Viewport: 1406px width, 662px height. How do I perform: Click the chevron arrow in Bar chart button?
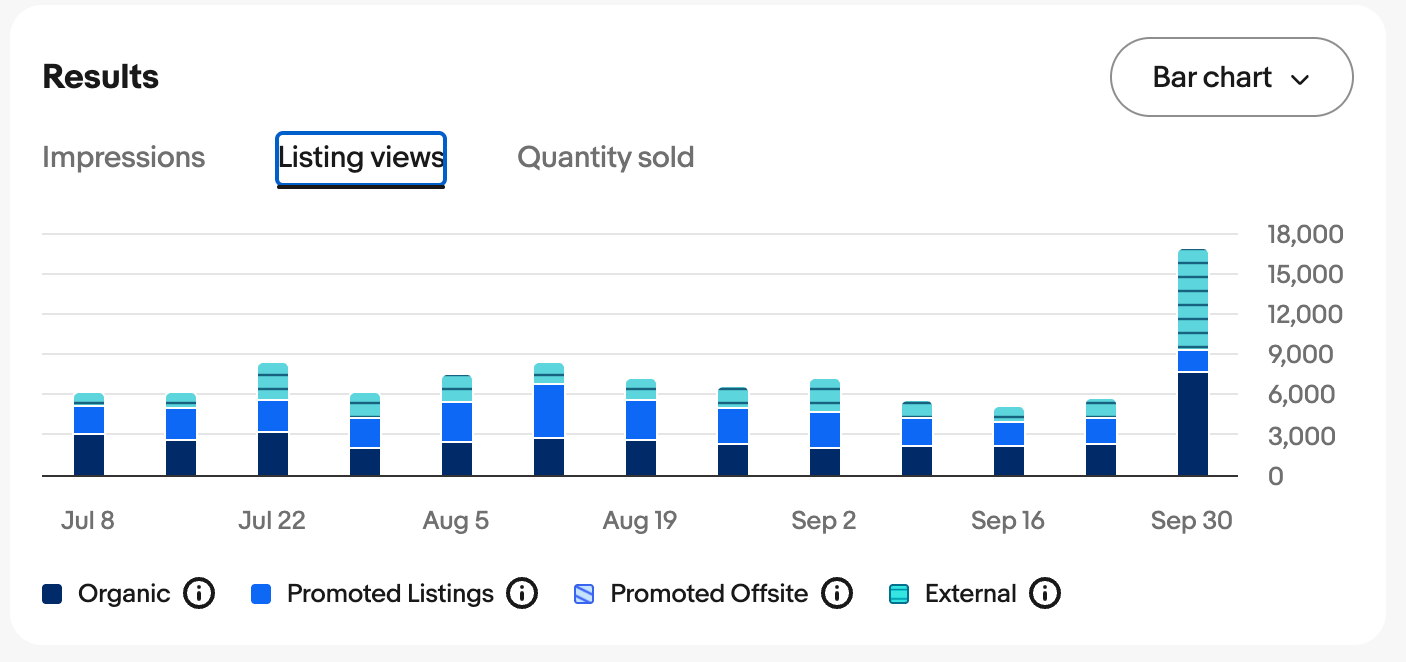1300,79
